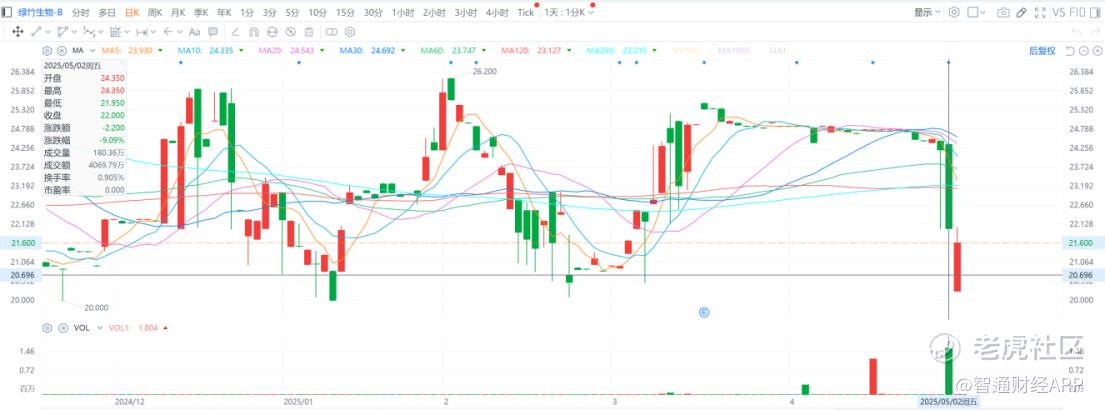Select the Aa text annotation tool
Screen dimensions: 1105x411
pos(195,32)
